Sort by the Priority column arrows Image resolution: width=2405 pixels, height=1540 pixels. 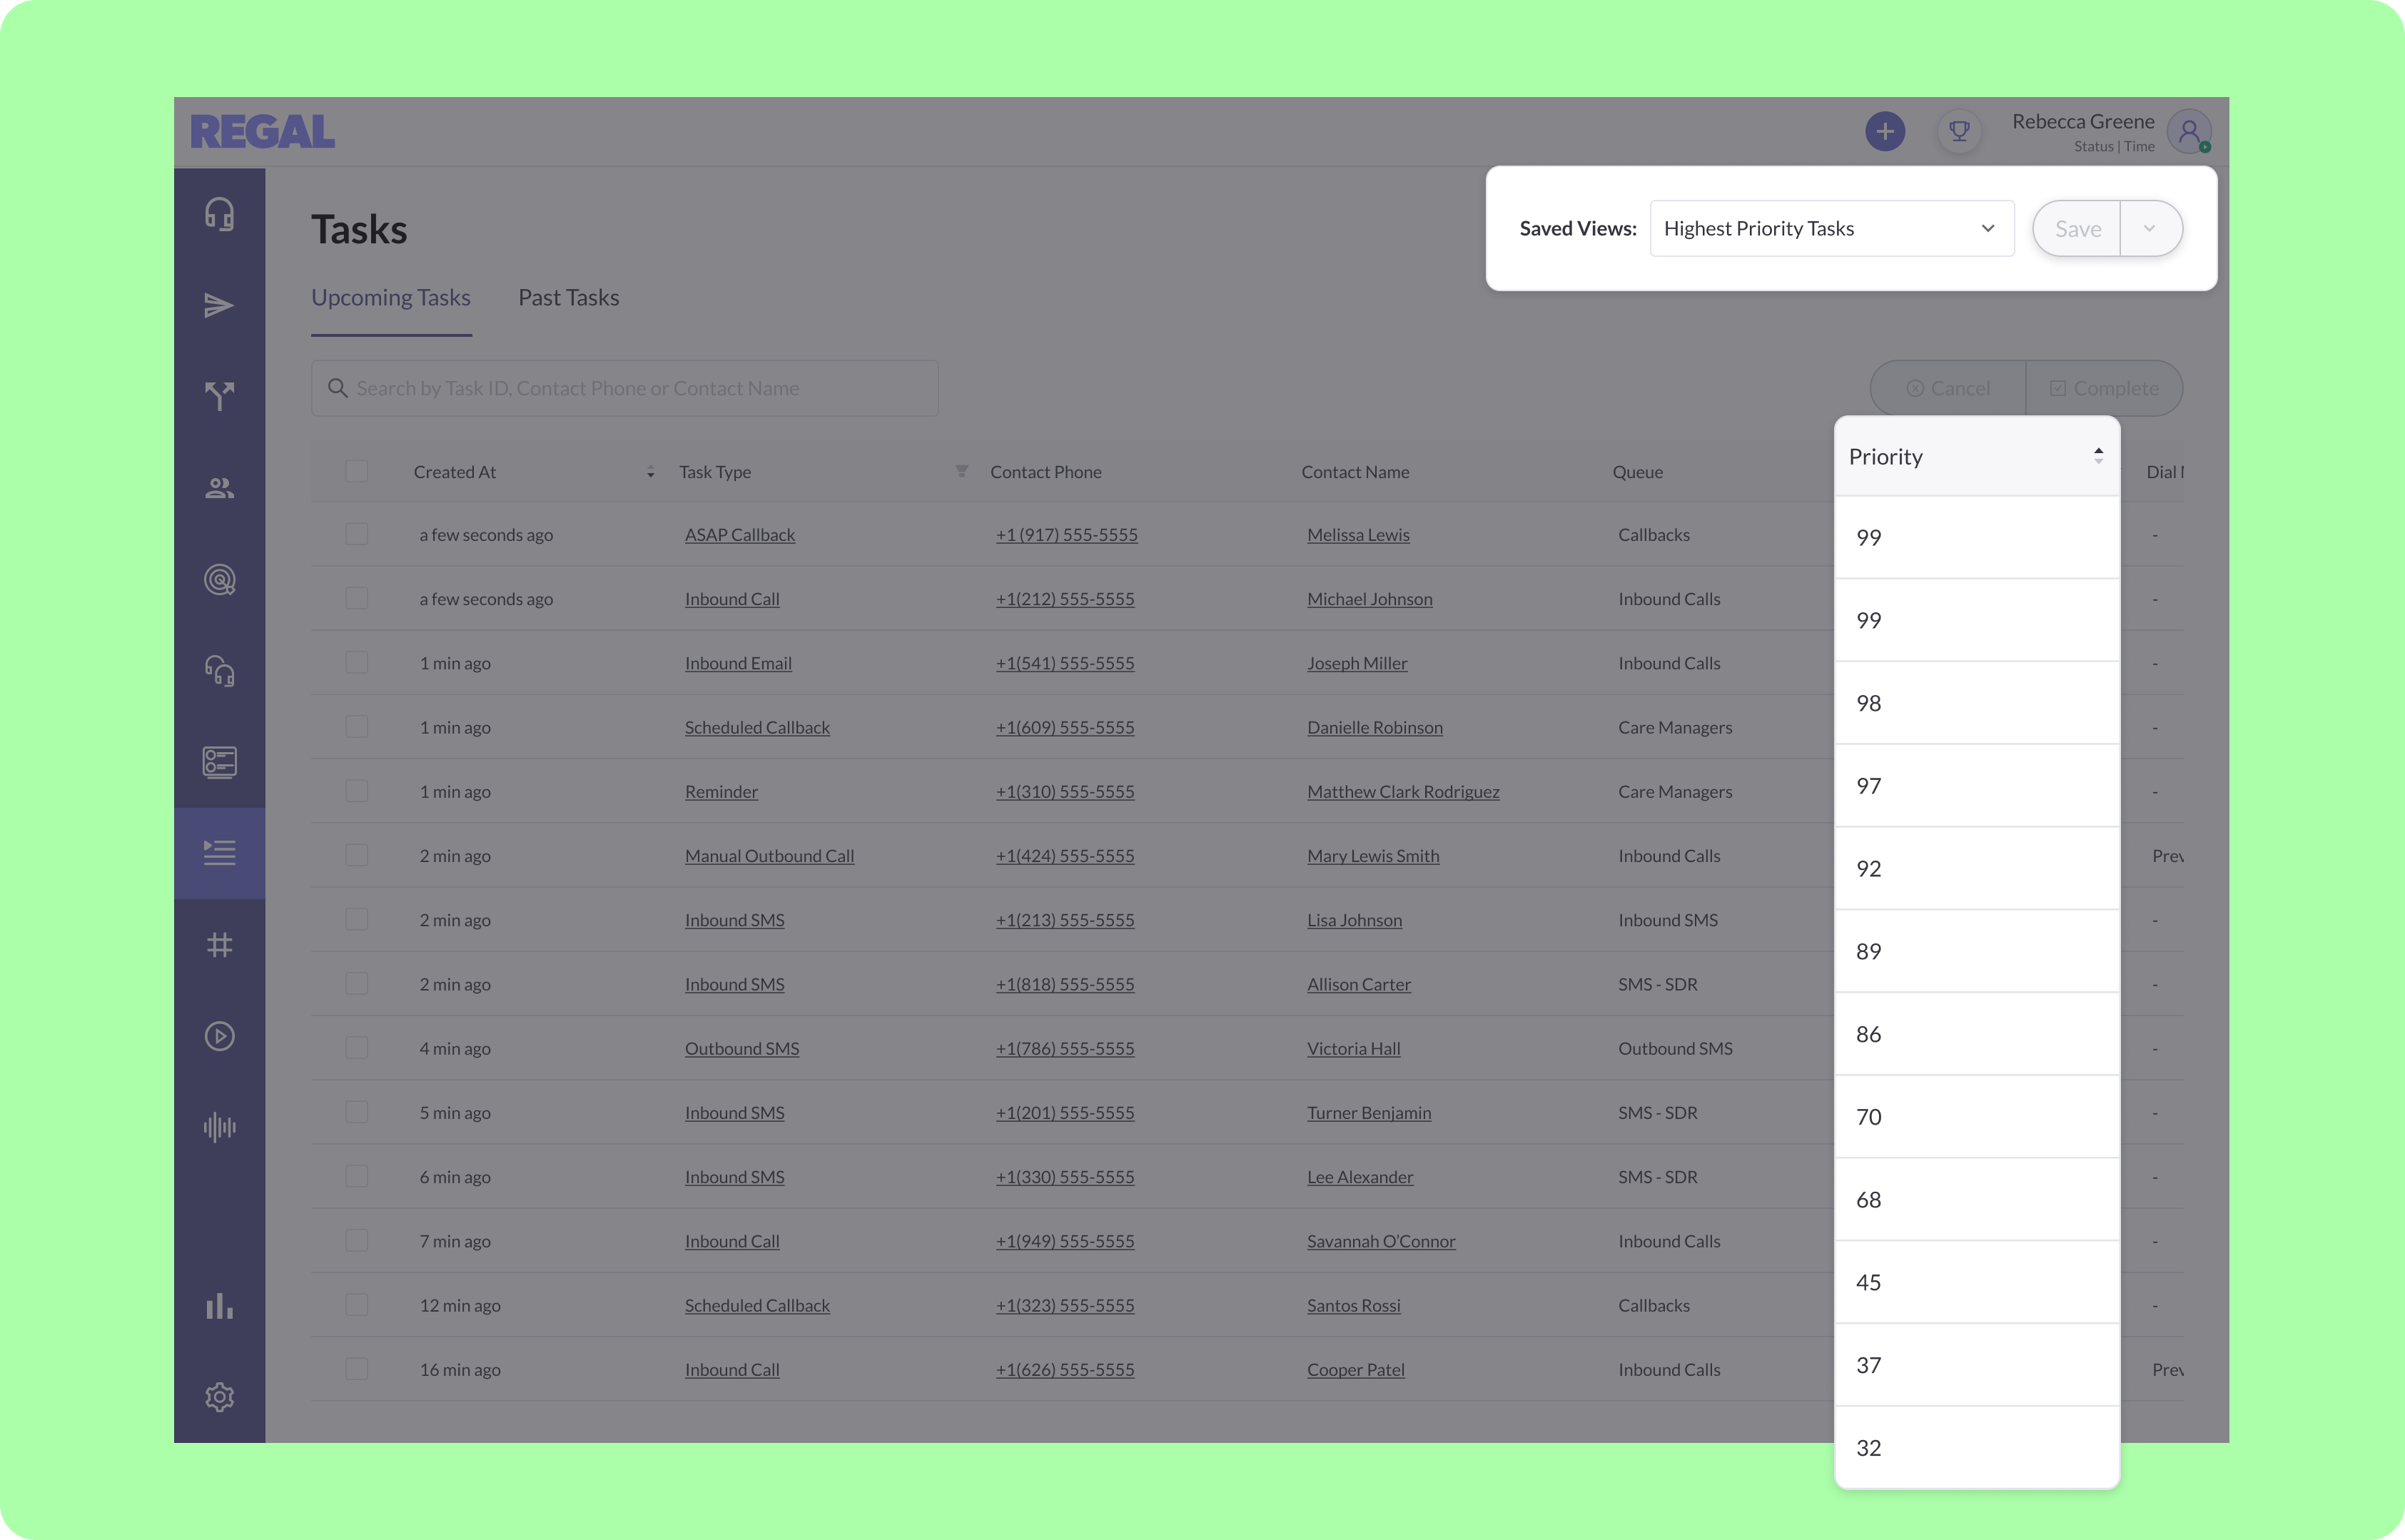click(2098, 456)
